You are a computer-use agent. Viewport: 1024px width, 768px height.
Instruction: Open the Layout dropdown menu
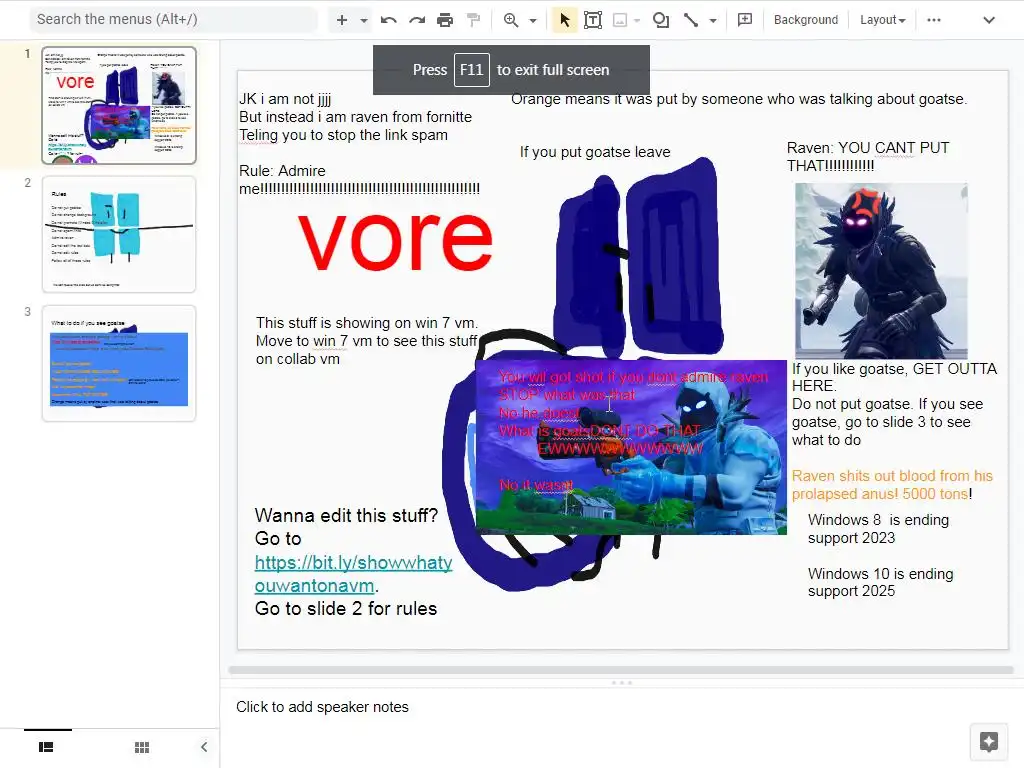[882, 20]
